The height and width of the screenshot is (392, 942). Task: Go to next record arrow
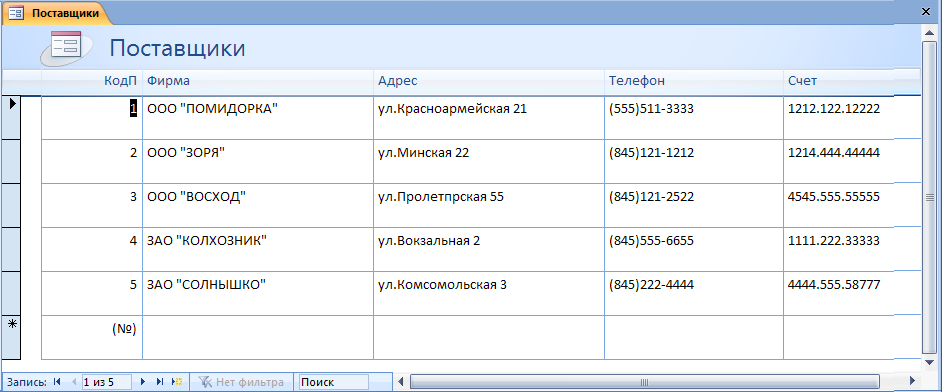click(x=143, y=382)
